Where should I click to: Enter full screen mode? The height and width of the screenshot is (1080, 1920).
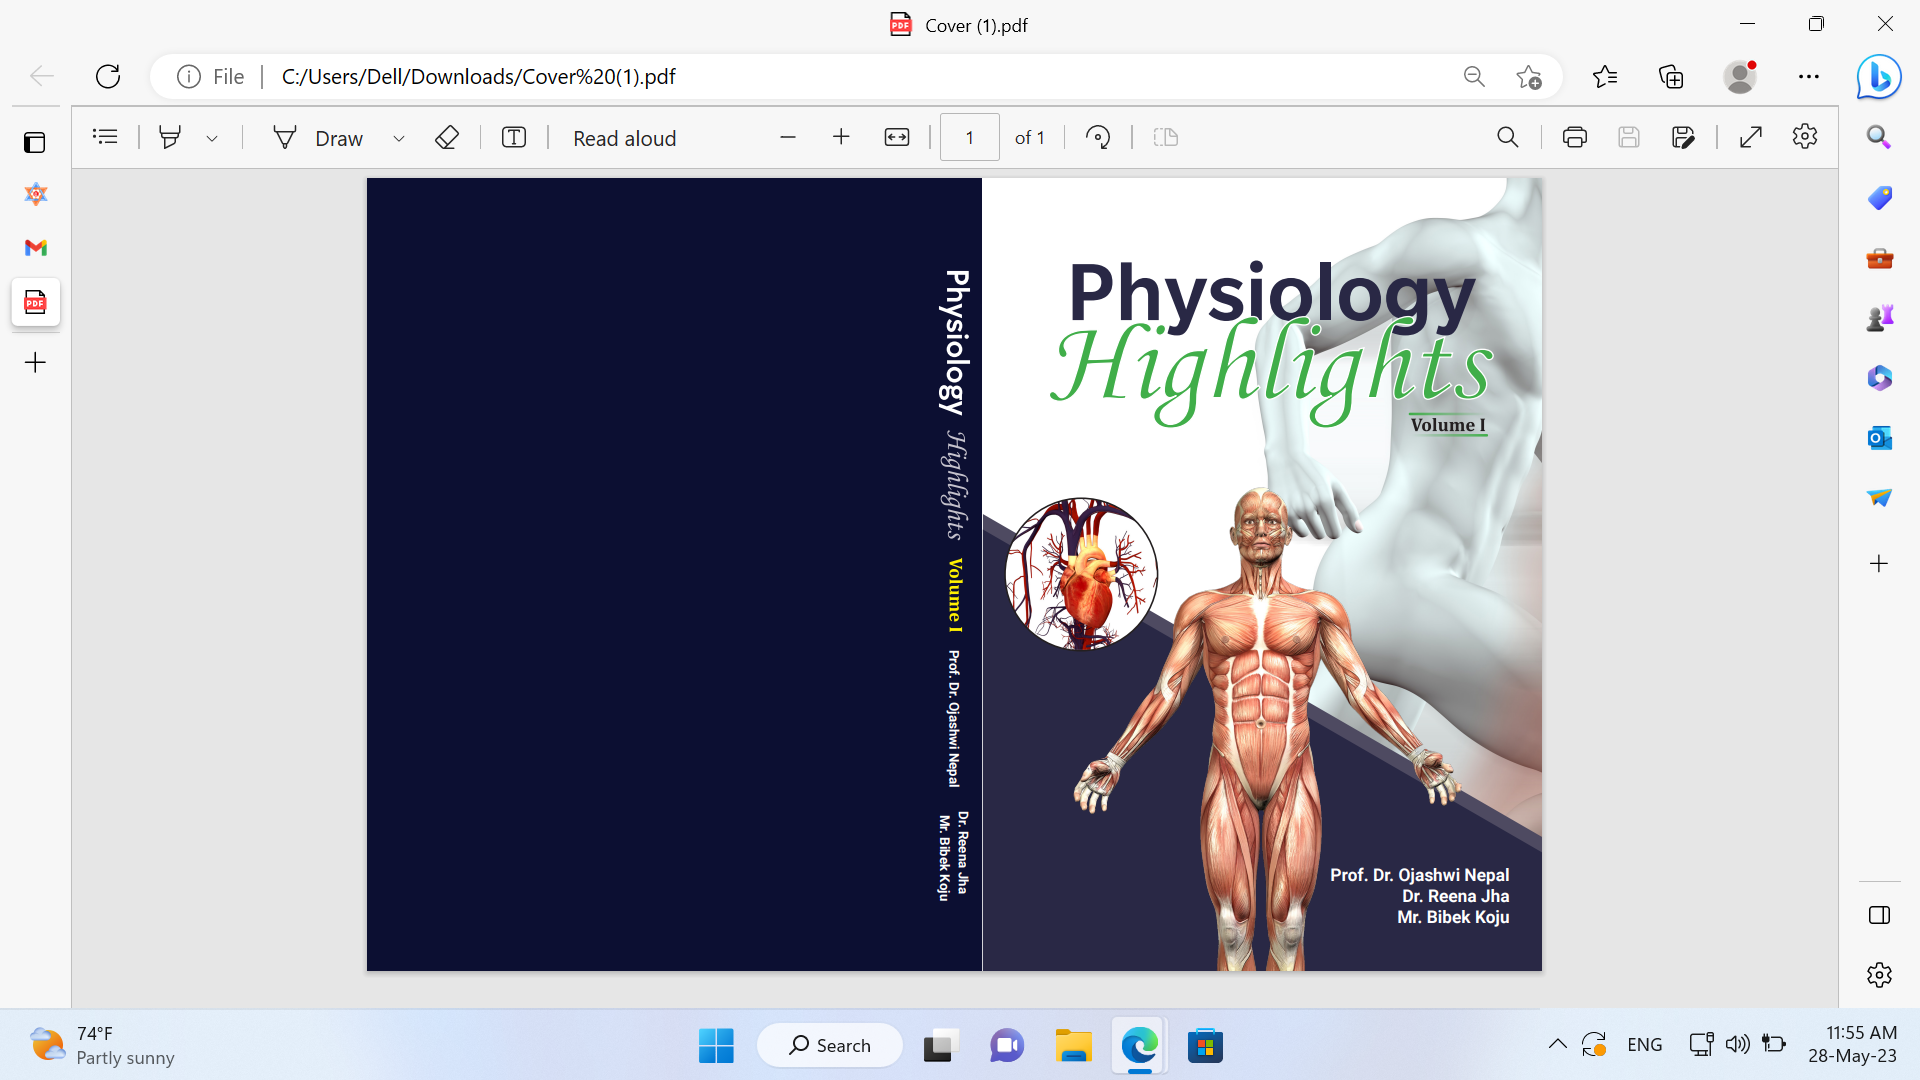(x=1751, y=137)
